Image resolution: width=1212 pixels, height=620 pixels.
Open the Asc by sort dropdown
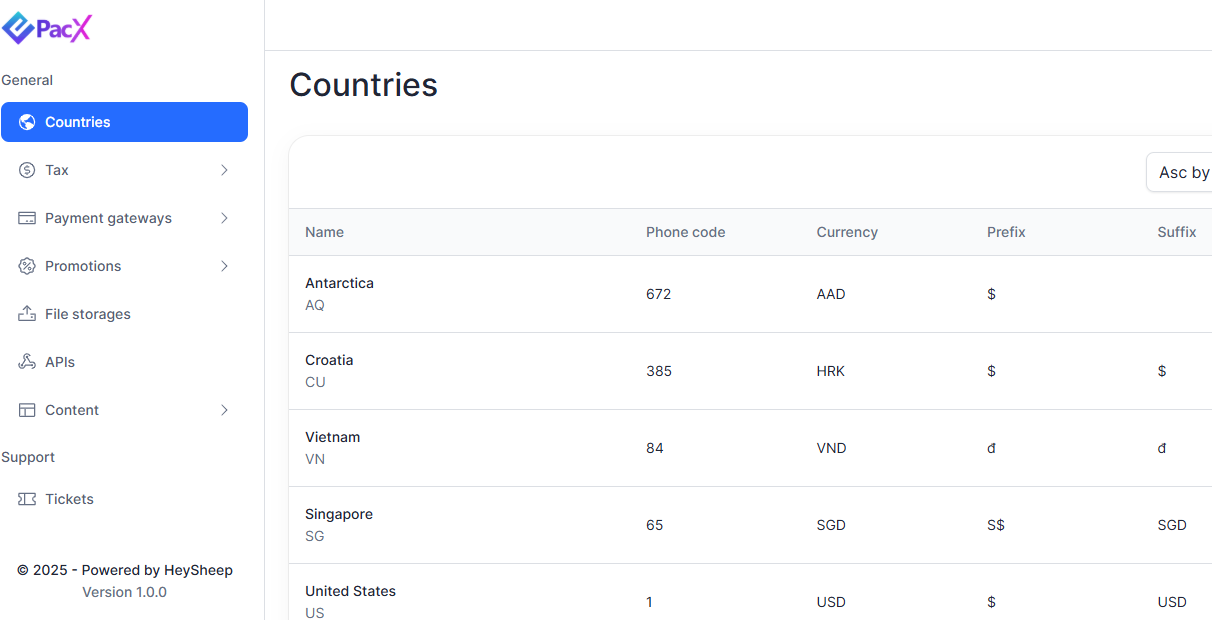[x=1183, y=173]
